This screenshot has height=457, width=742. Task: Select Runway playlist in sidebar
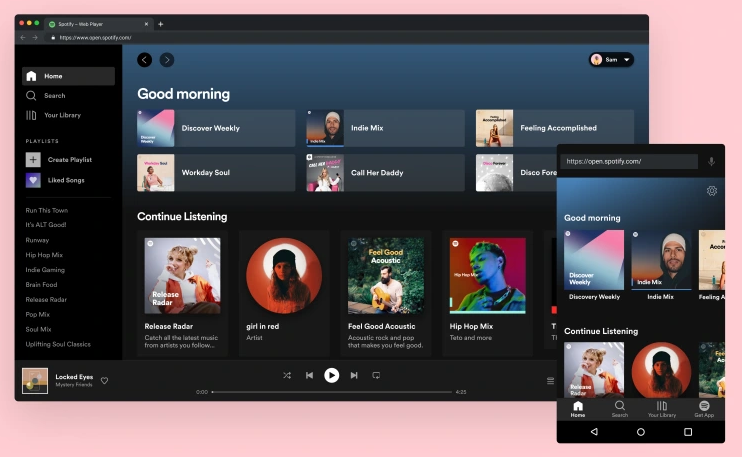(37, 240)
